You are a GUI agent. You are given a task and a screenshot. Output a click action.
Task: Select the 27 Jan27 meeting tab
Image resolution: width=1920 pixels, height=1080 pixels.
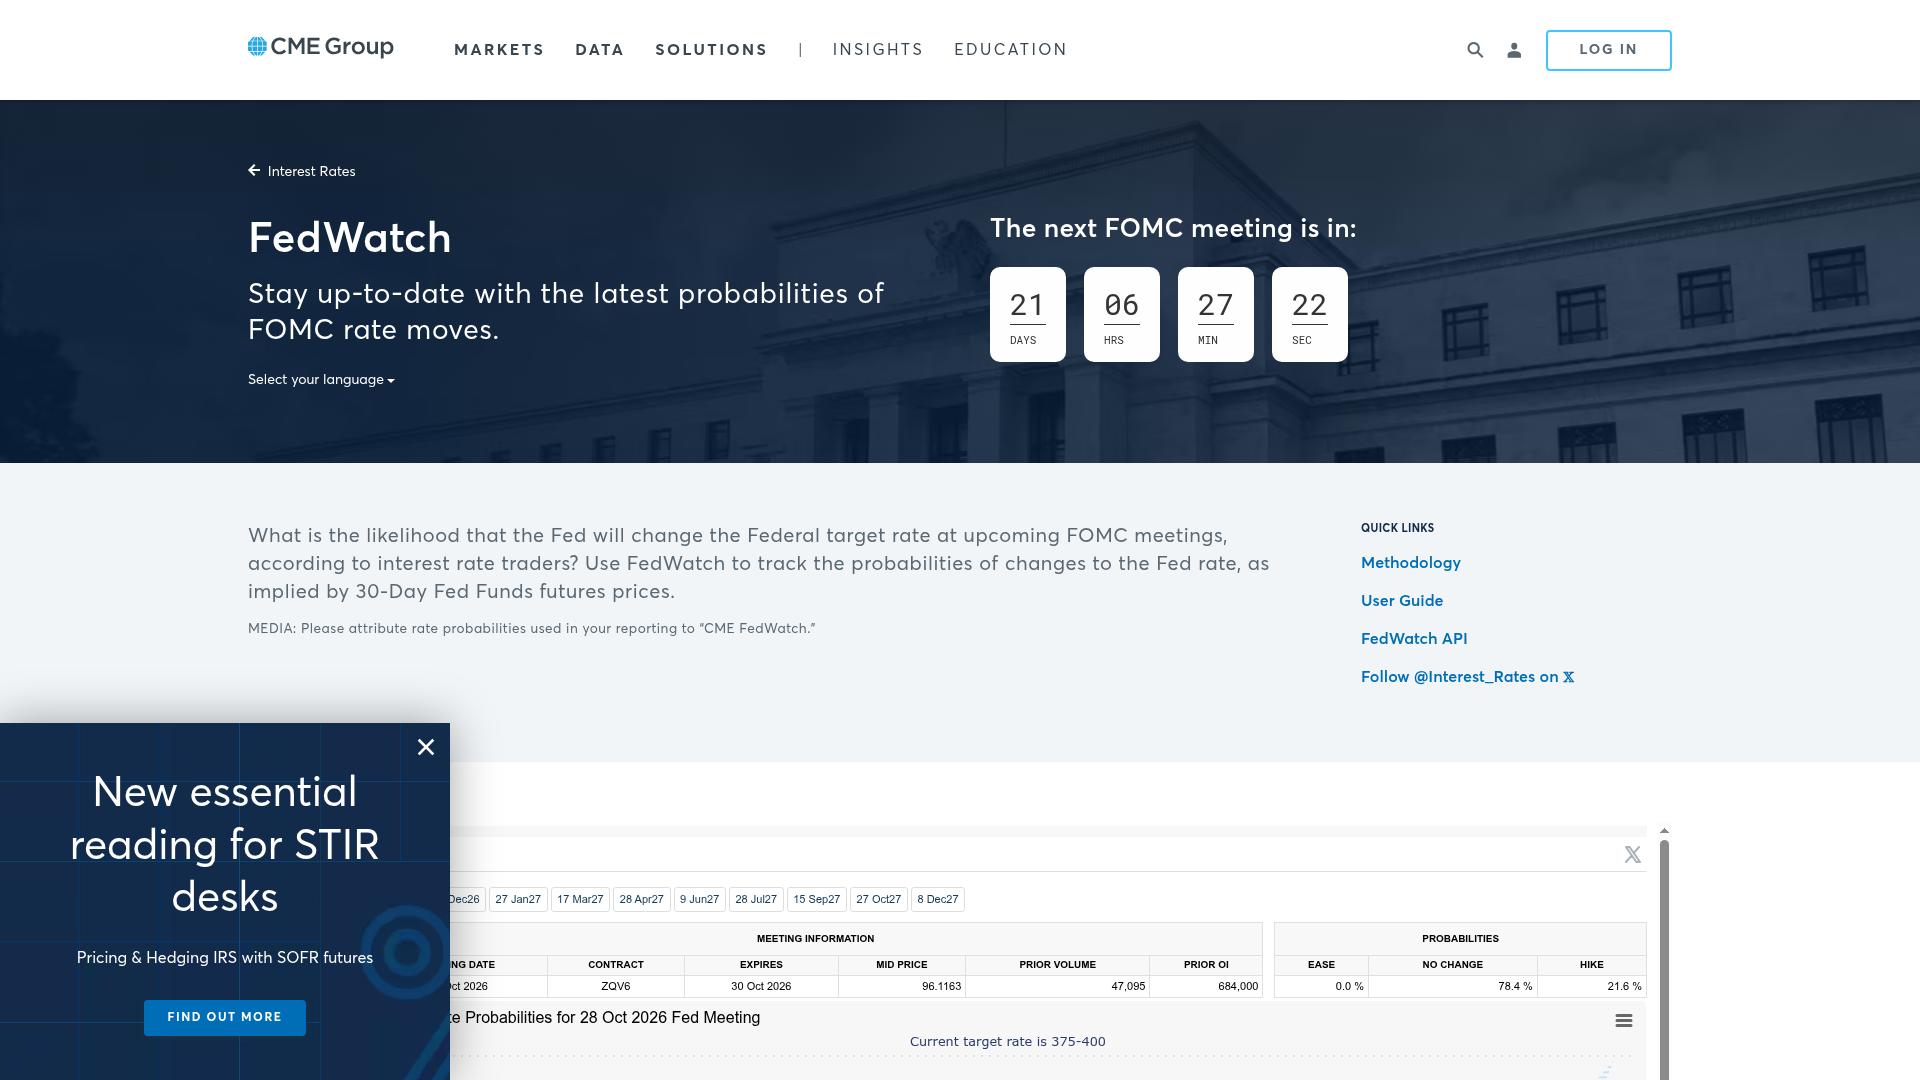(518, 900)
